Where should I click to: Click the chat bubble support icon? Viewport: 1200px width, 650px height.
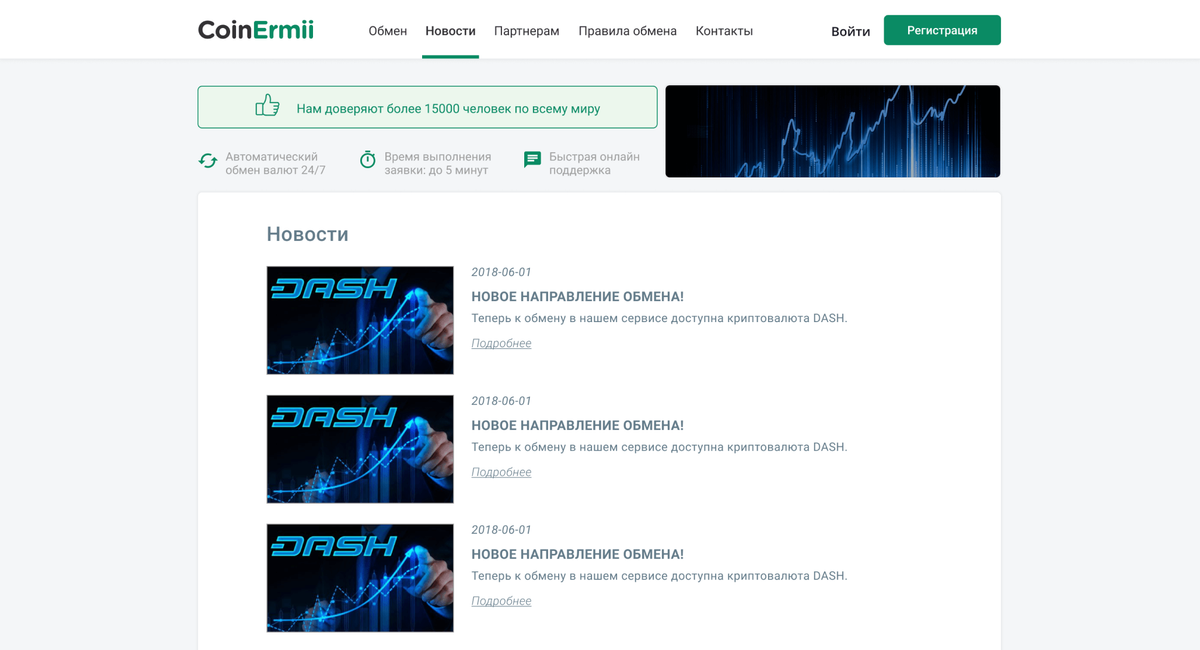[x=532, y=160]
